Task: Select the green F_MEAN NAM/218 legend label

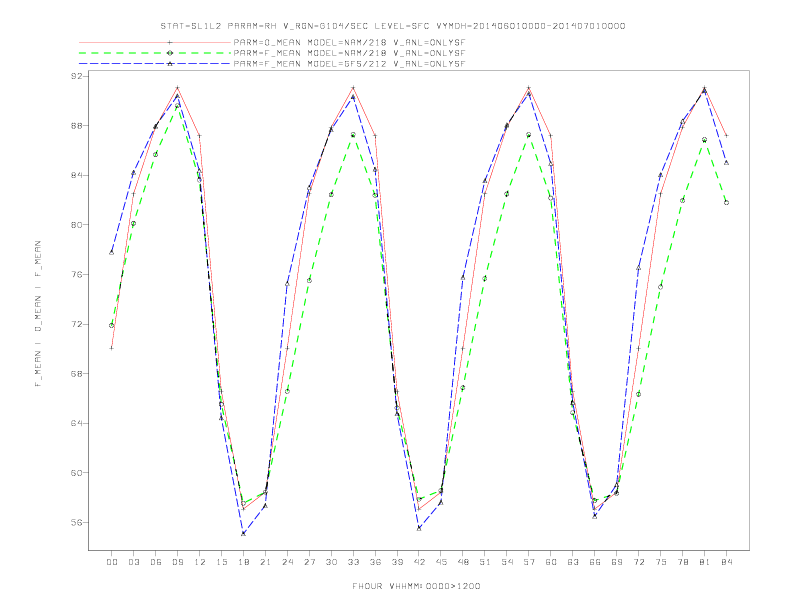Action: click(349, 53)
